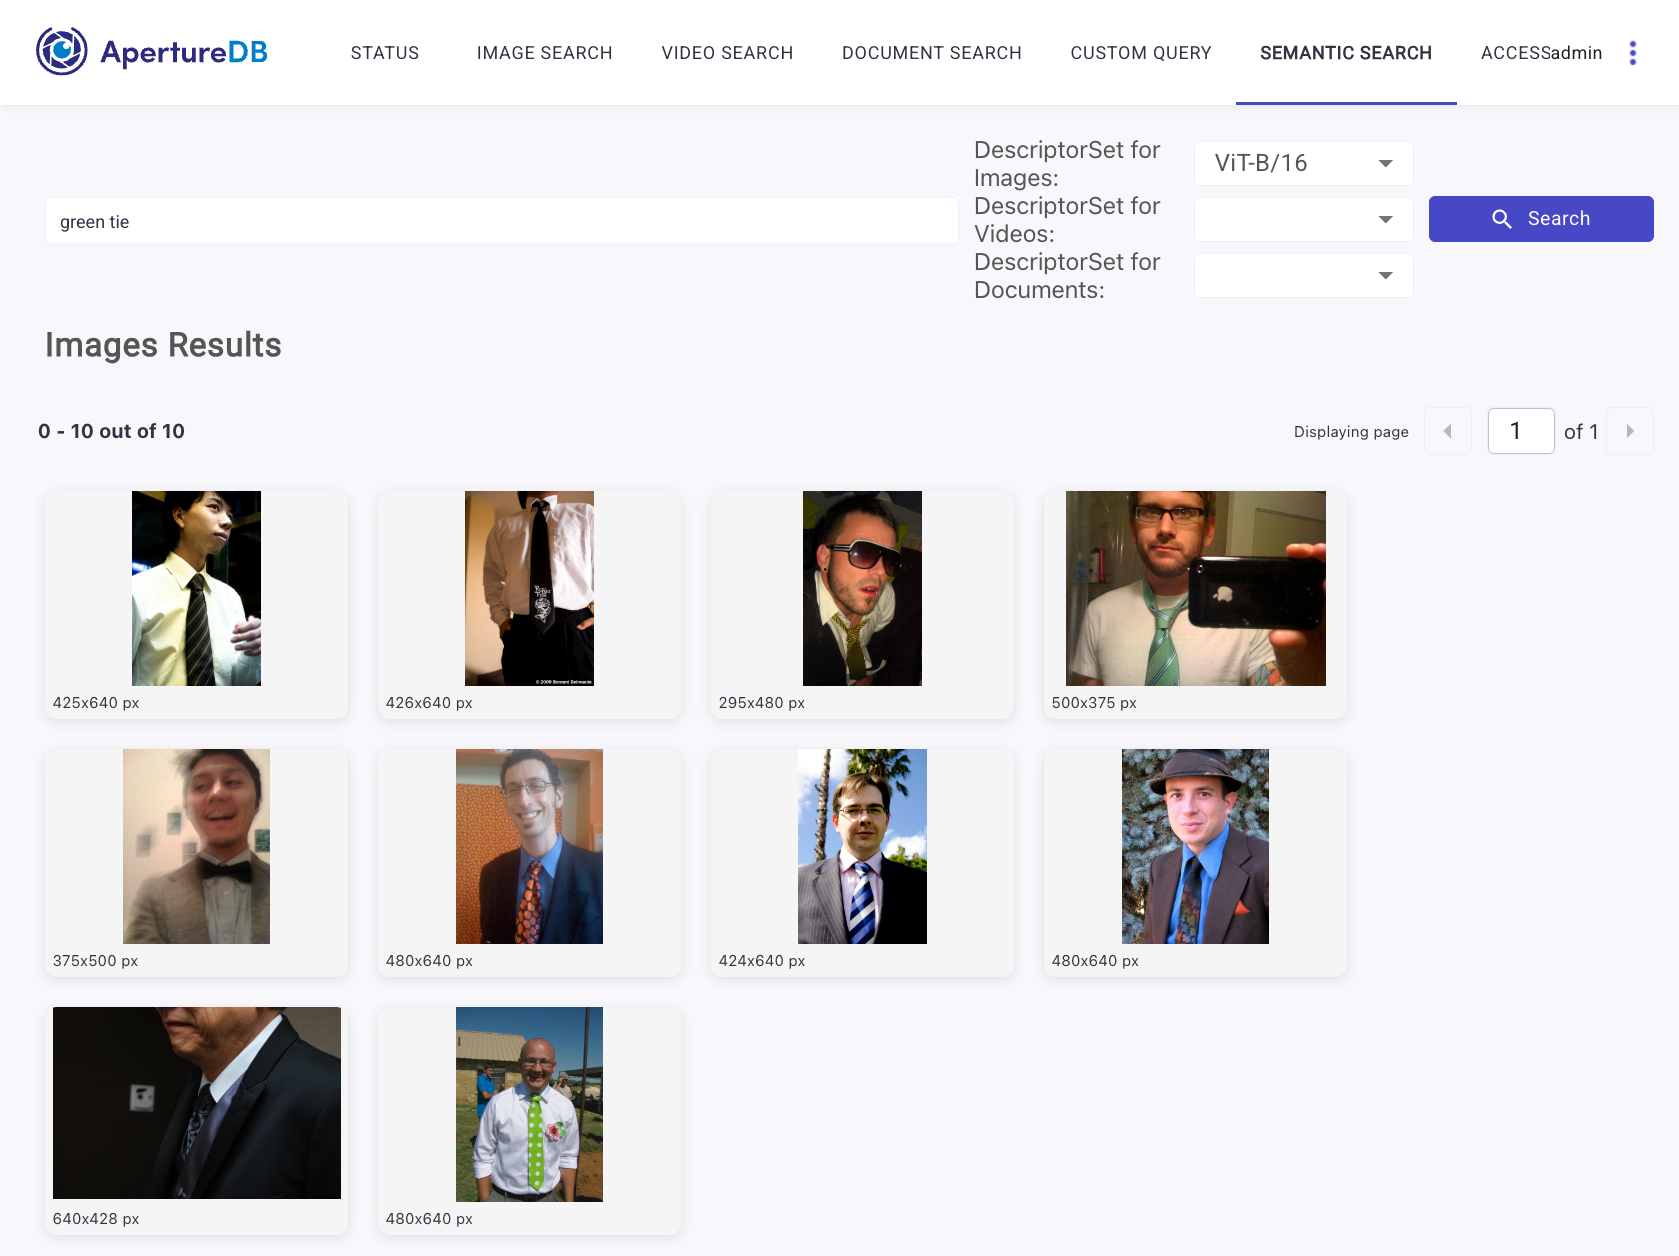This screenshot has height=1256, width=1679.
Task: Open the three-dot vertical options menu
Action: click(1632, 53)
